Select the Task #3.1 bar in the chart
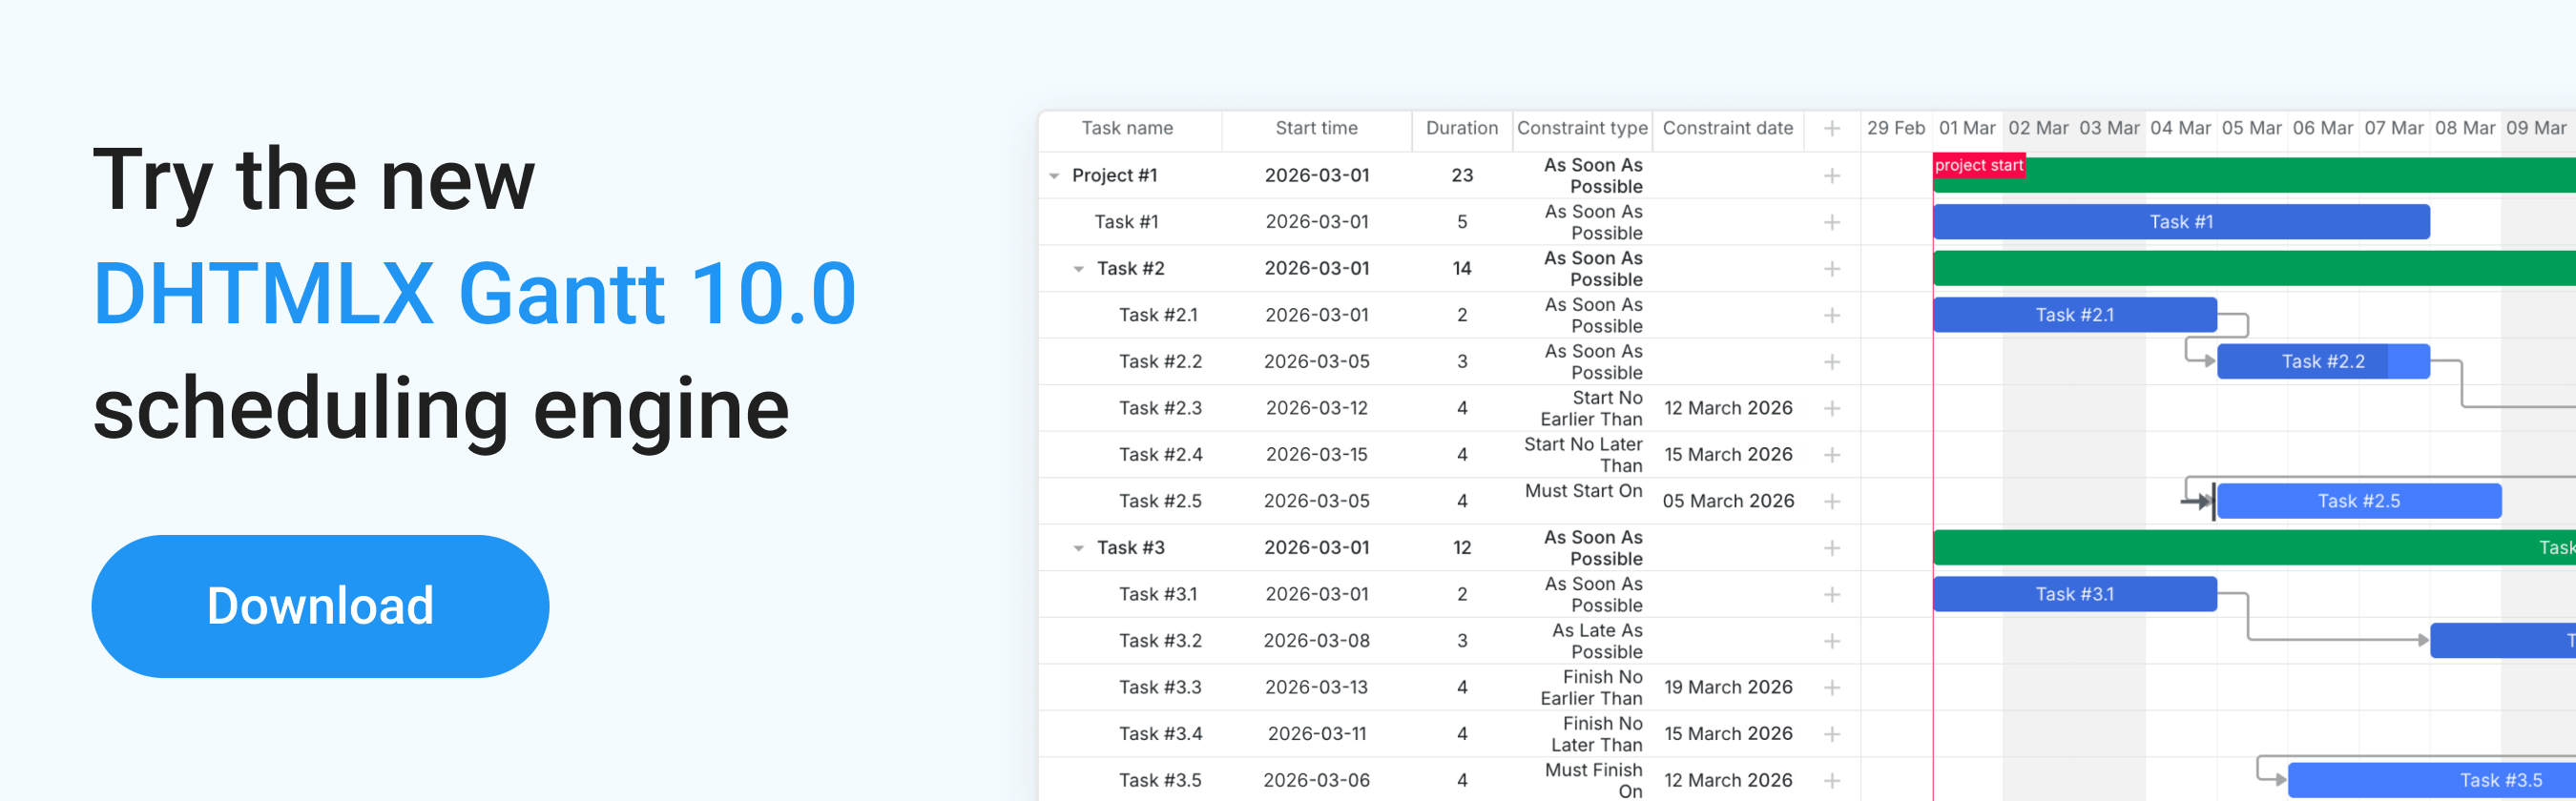 click(x=2075, y=594)
